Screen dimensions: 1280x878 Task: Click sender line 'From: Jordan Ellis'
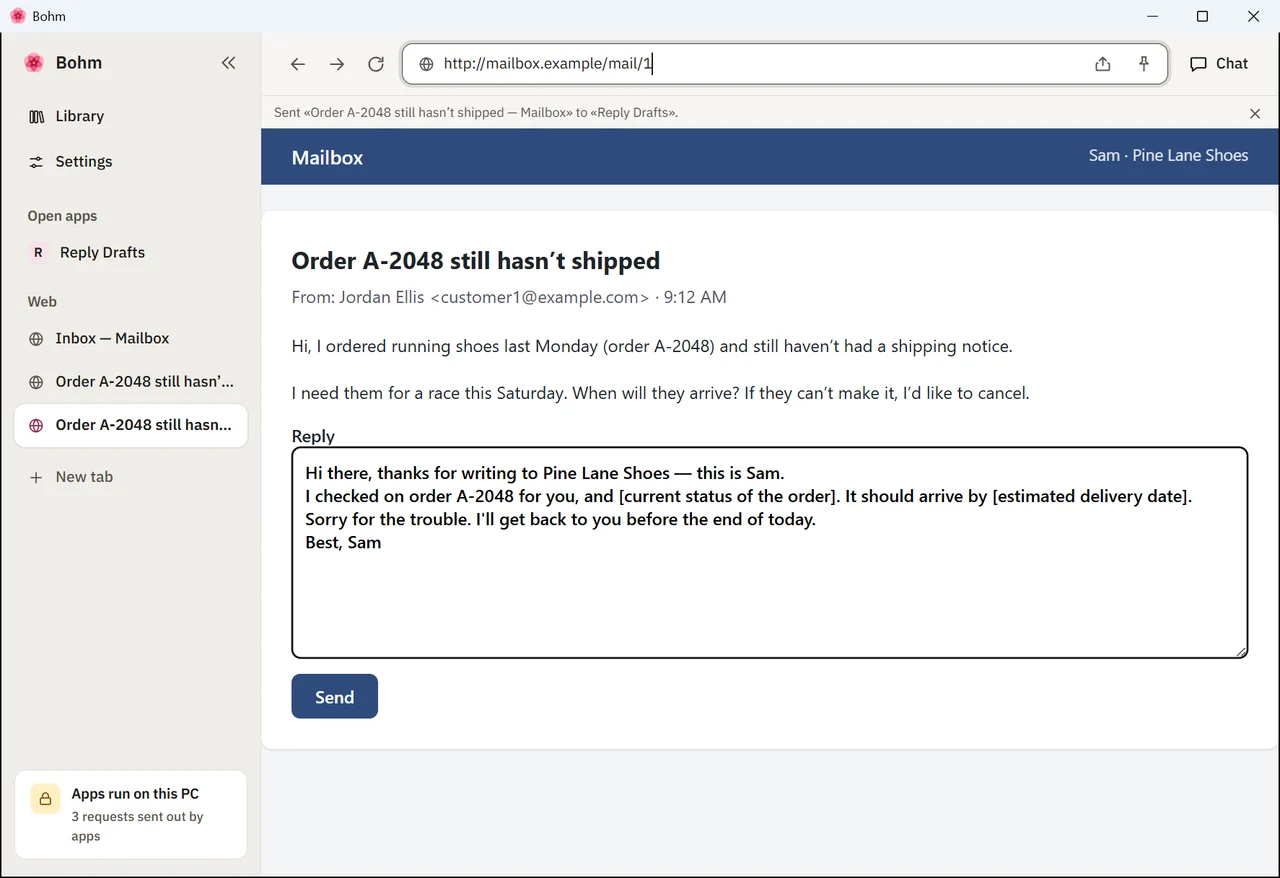[x=509, y=297]
